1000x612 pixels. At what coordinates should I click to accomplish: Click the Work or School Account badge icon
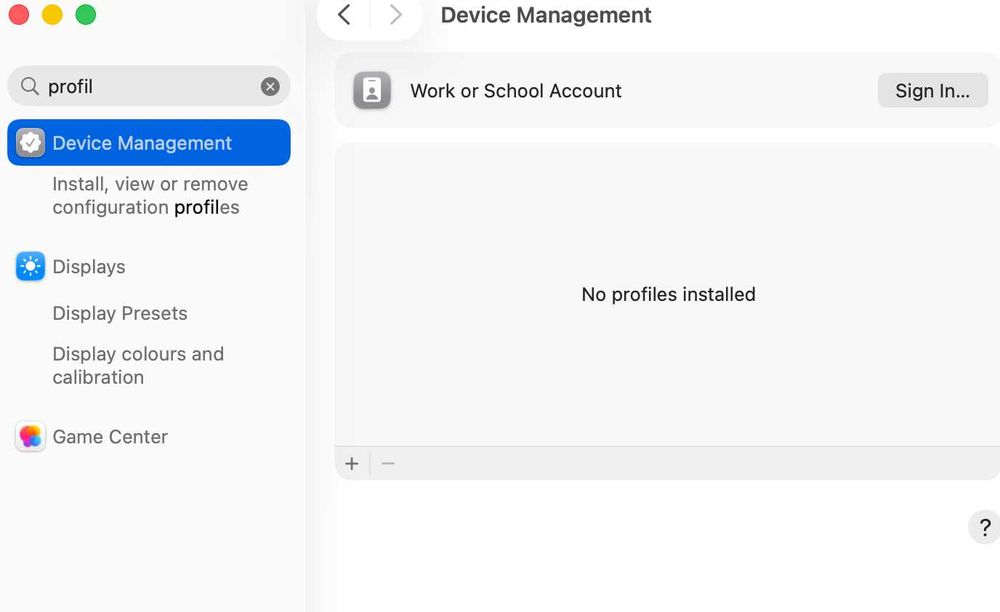372,91
